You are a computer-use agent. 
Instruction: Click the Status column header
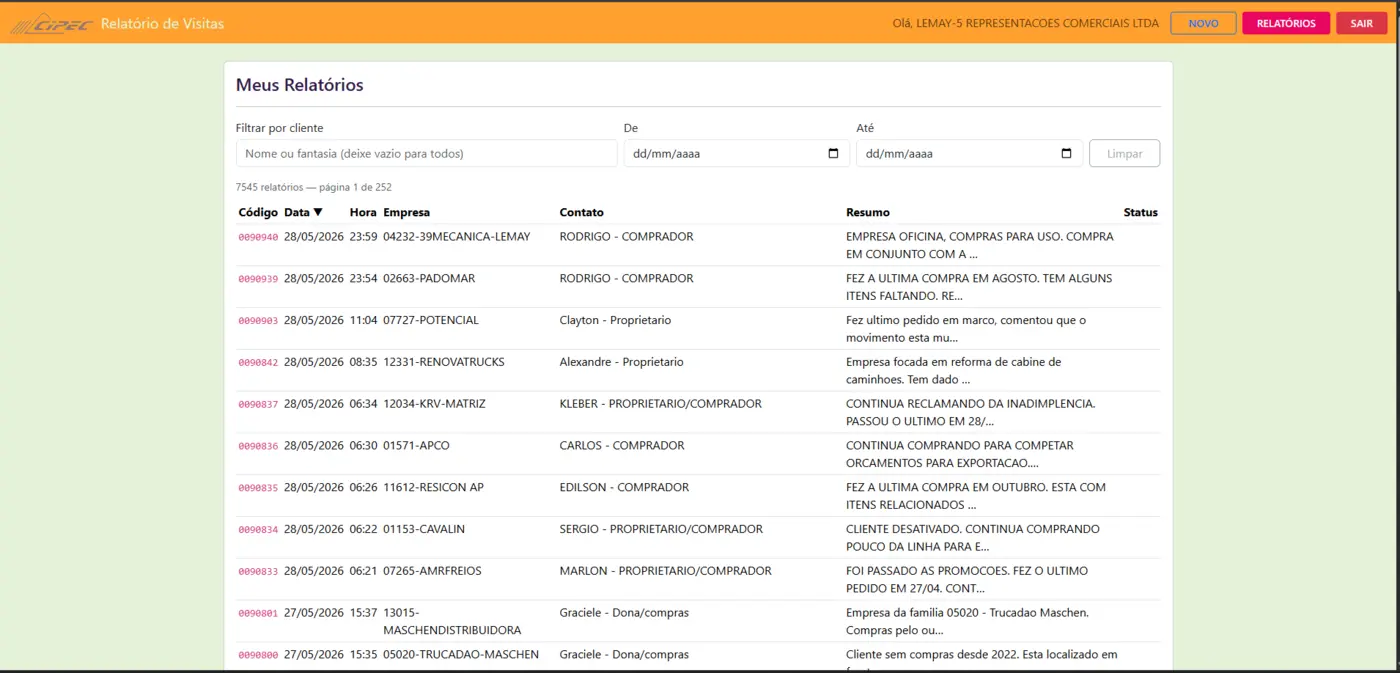click(x=1140, y=212)
